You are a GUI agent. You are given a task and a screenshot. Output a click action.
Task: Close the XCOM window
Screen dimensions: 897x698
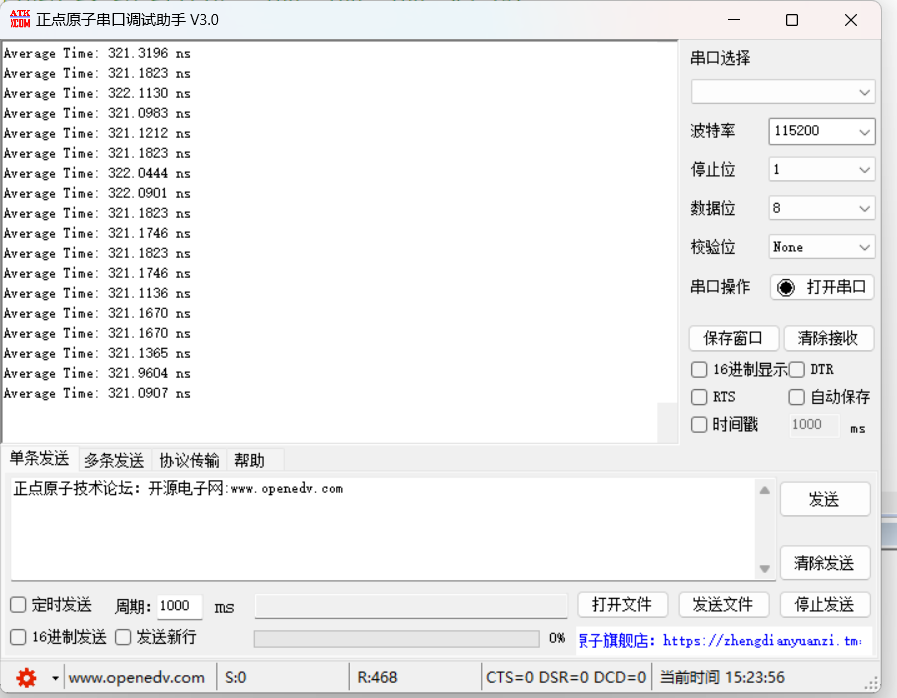click(851, 20)
